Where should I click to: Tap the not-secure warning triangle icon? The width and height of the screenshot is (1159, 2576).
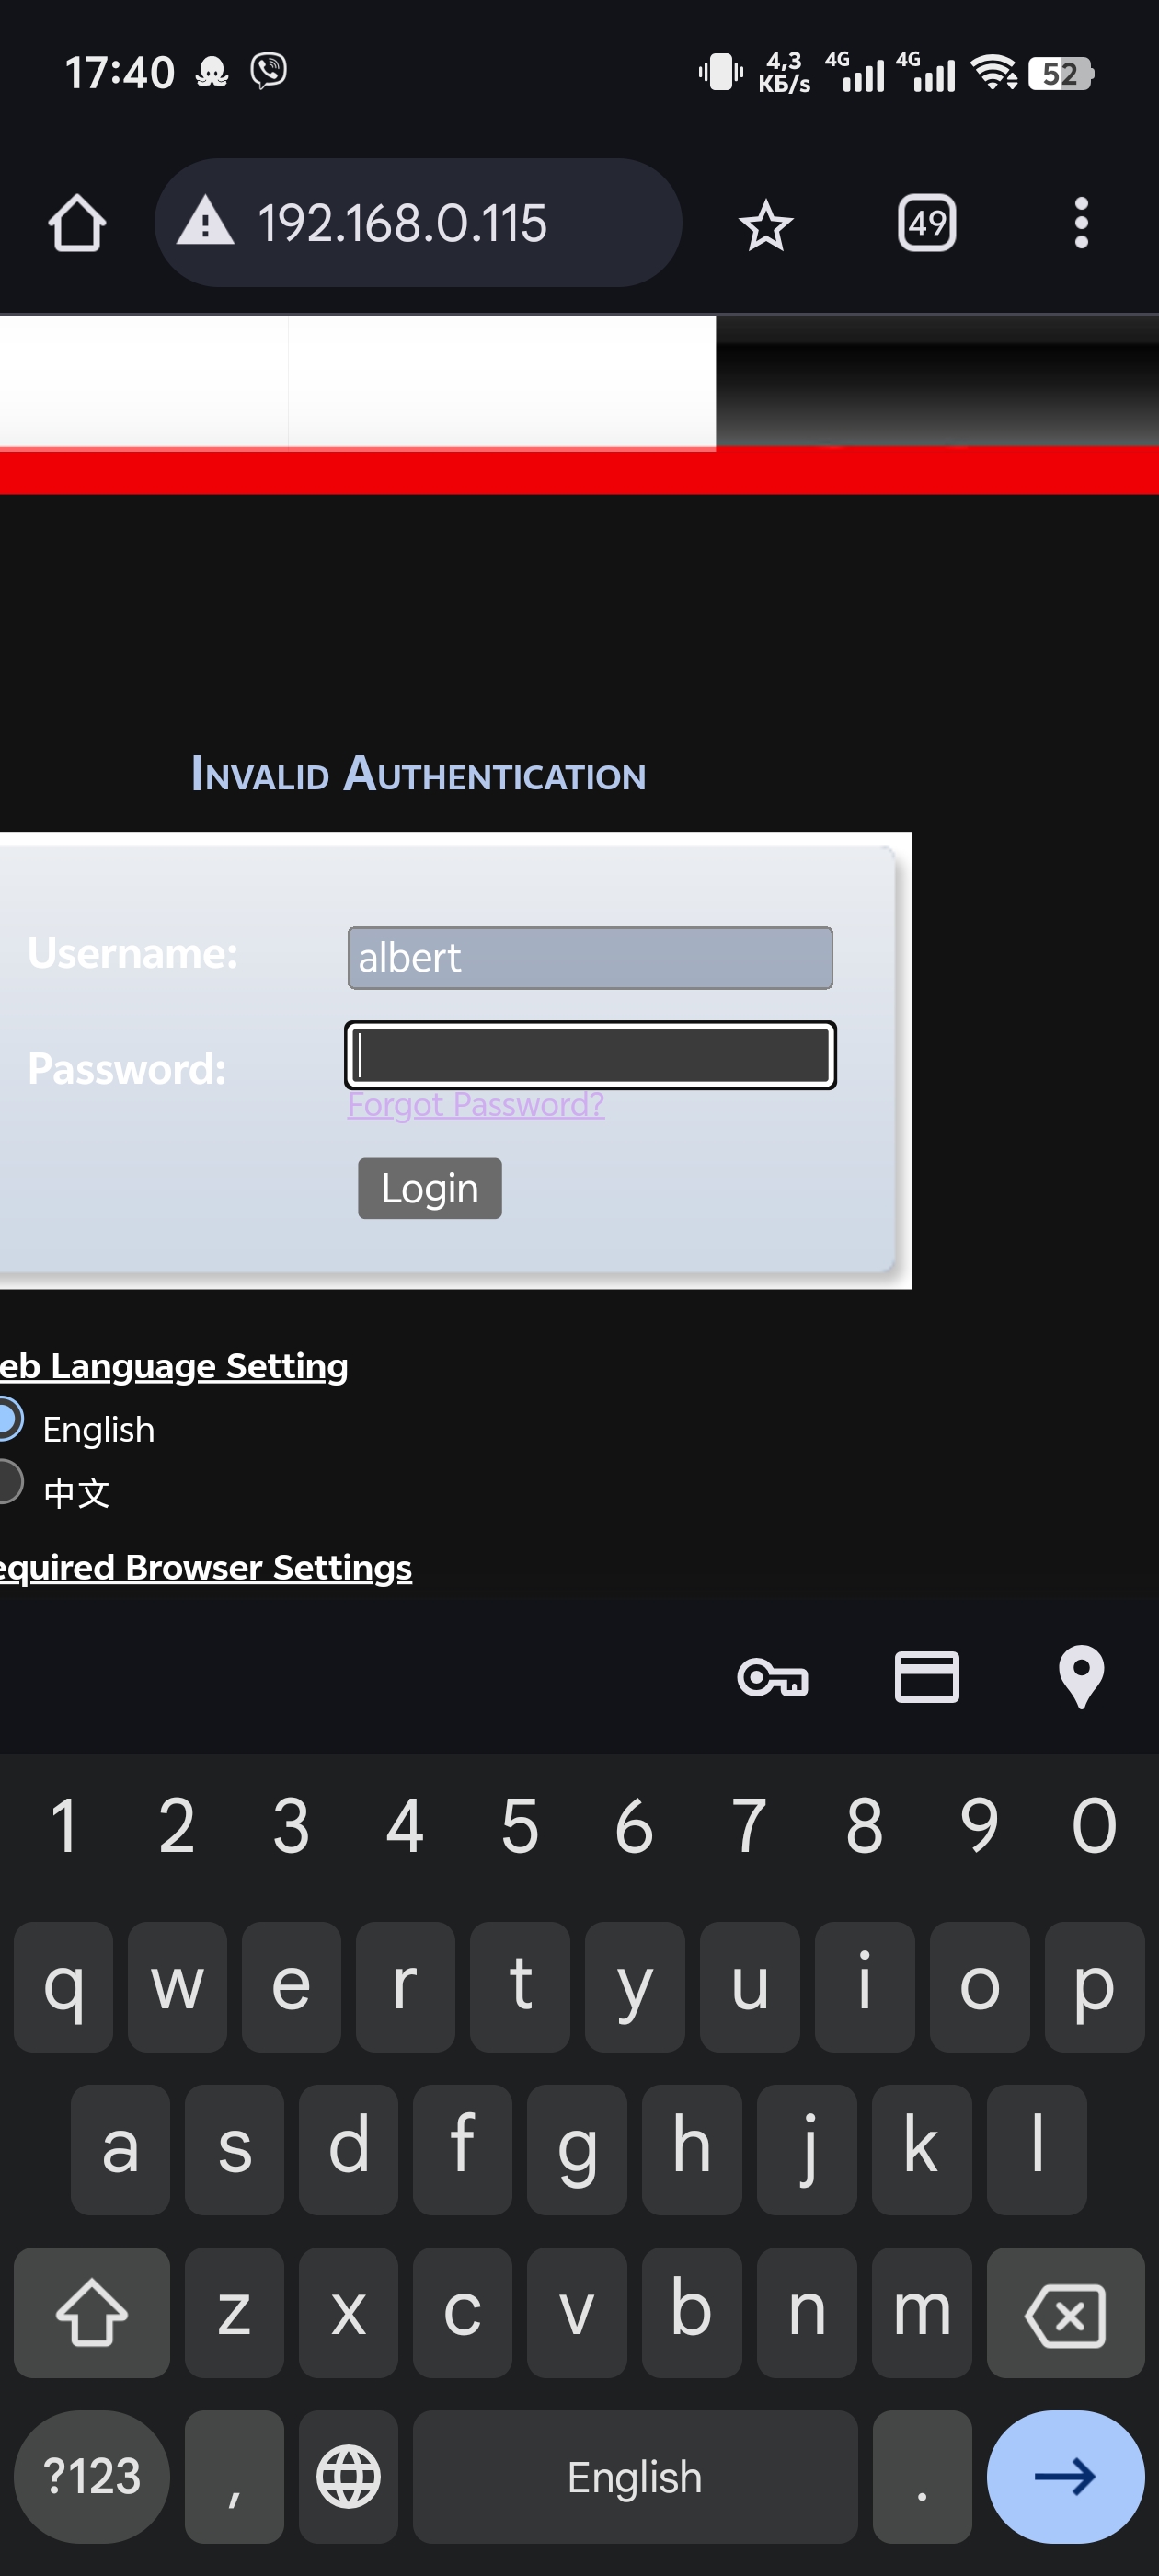(x=205, y=222)
